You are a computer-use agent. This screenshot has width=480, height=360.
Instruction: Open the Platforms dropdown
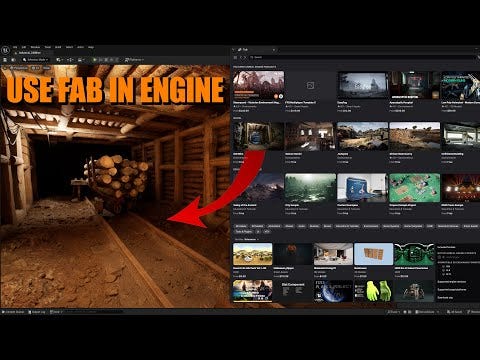pos(134,60)
